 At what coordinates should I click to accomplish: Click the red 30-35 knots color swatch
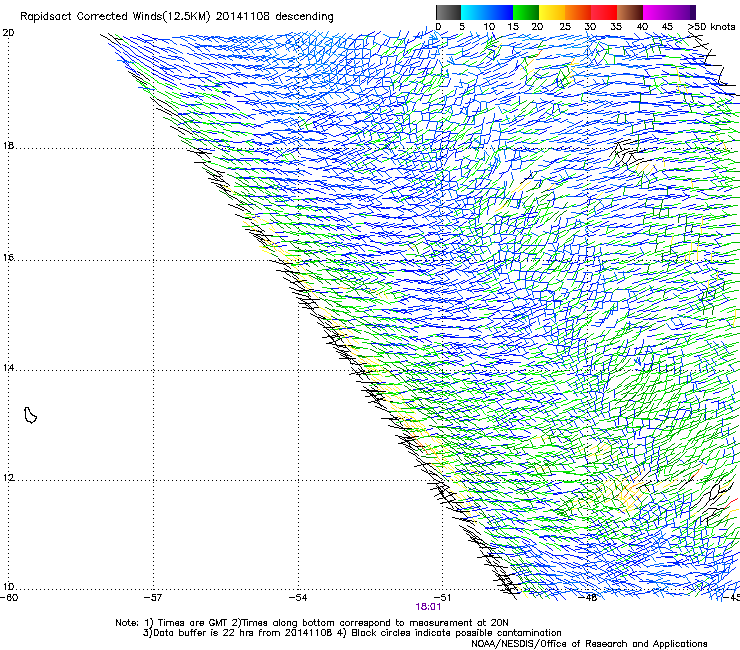(604, 12)
